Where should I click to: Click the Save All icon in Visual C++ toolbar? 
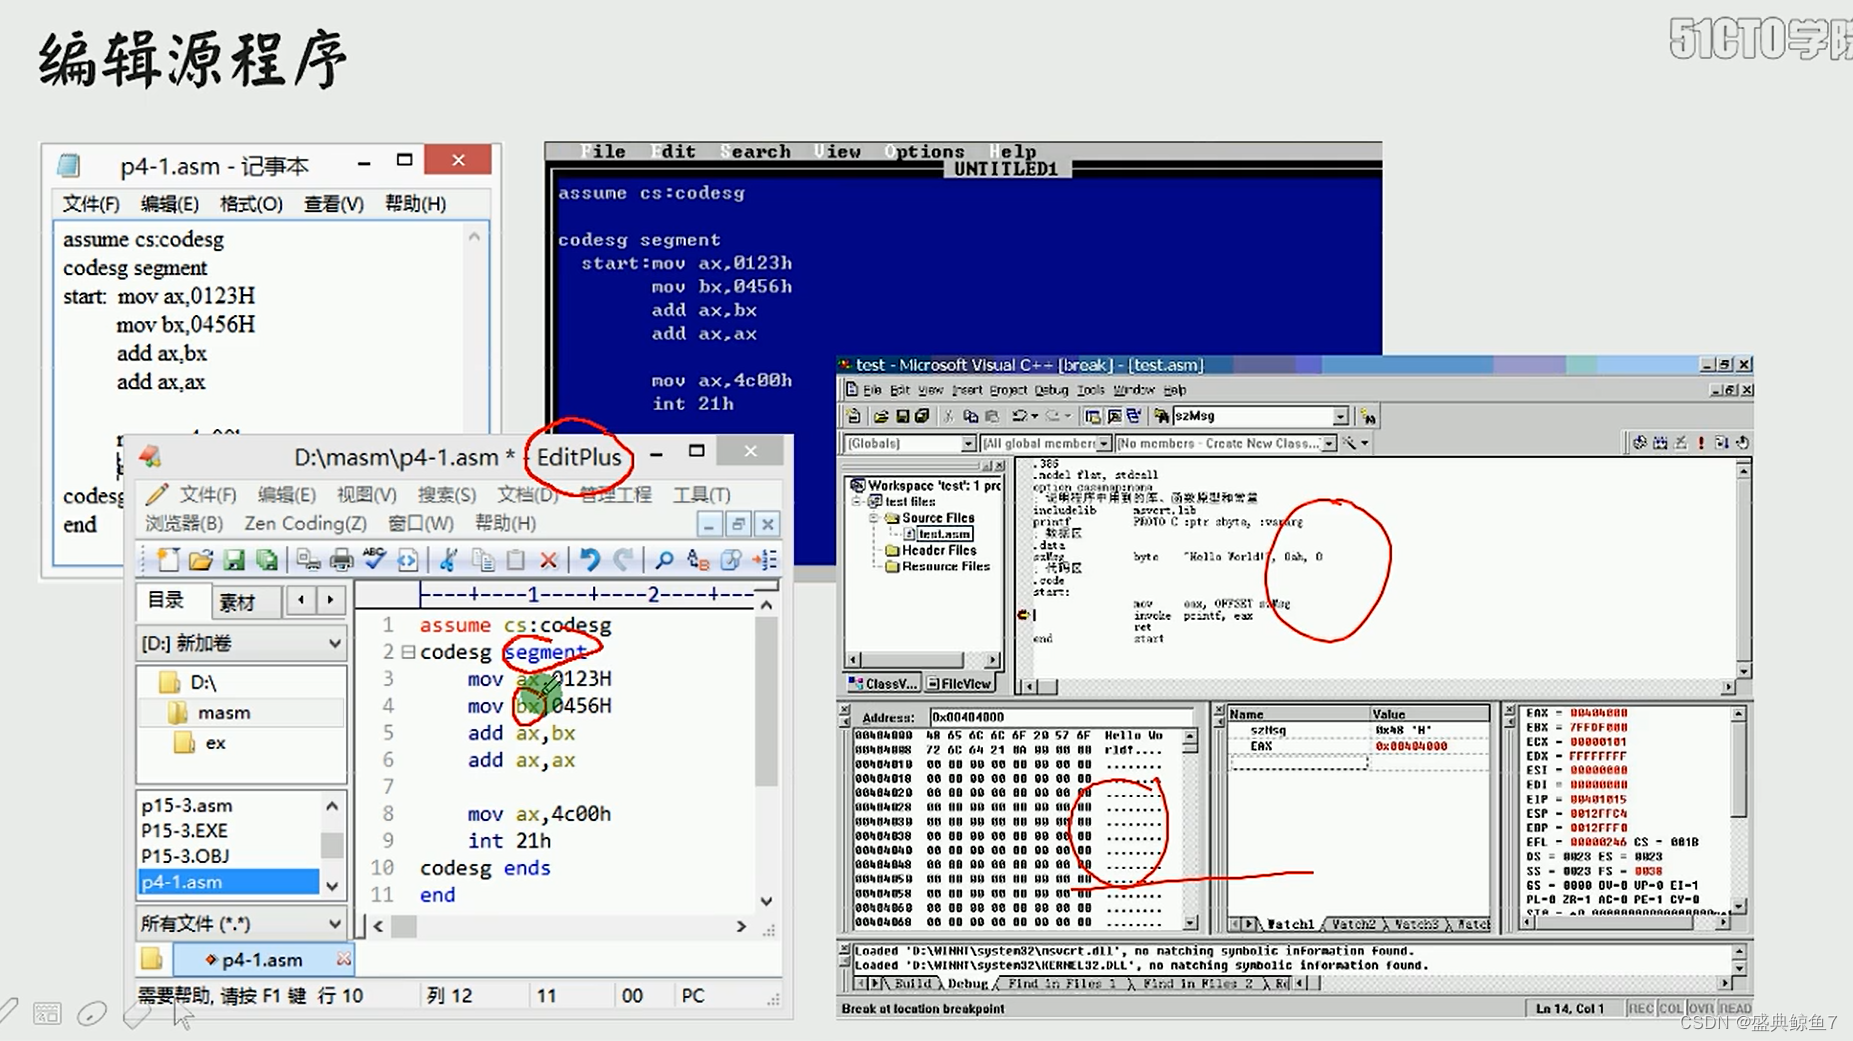tap(922, 416)
